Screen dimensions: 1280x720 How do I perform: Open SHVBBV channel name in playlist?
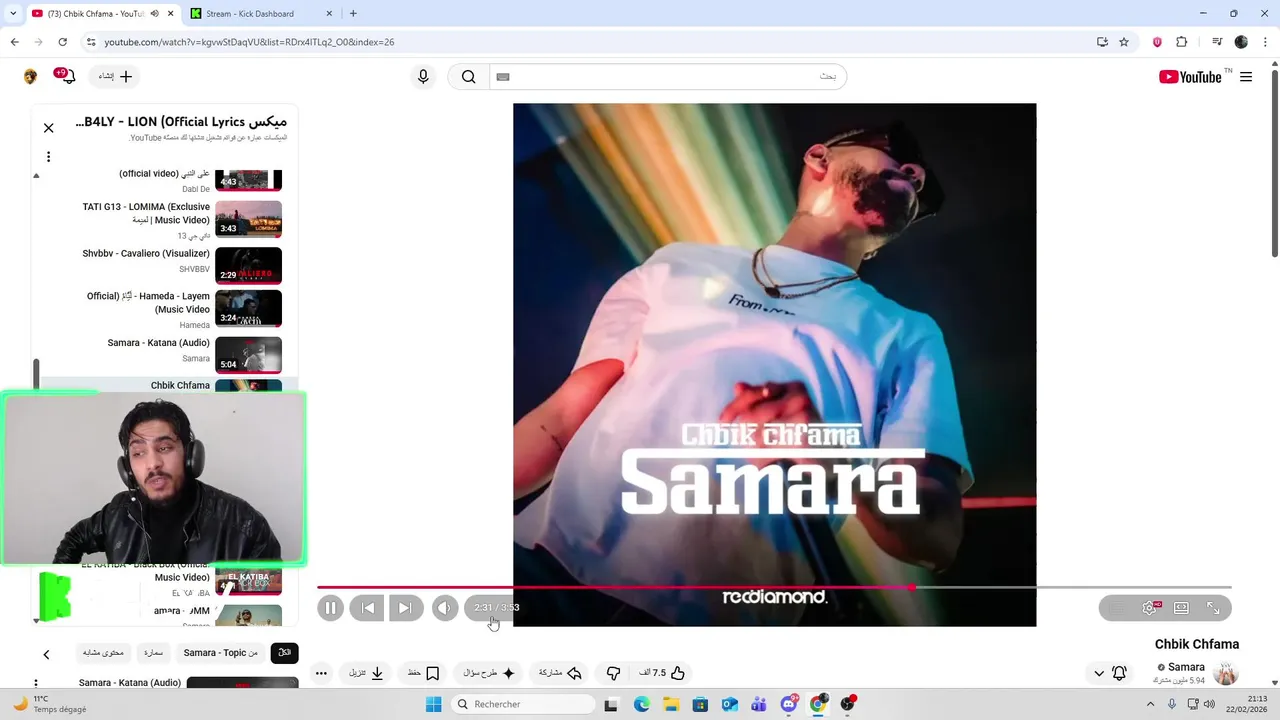(194, 270)
